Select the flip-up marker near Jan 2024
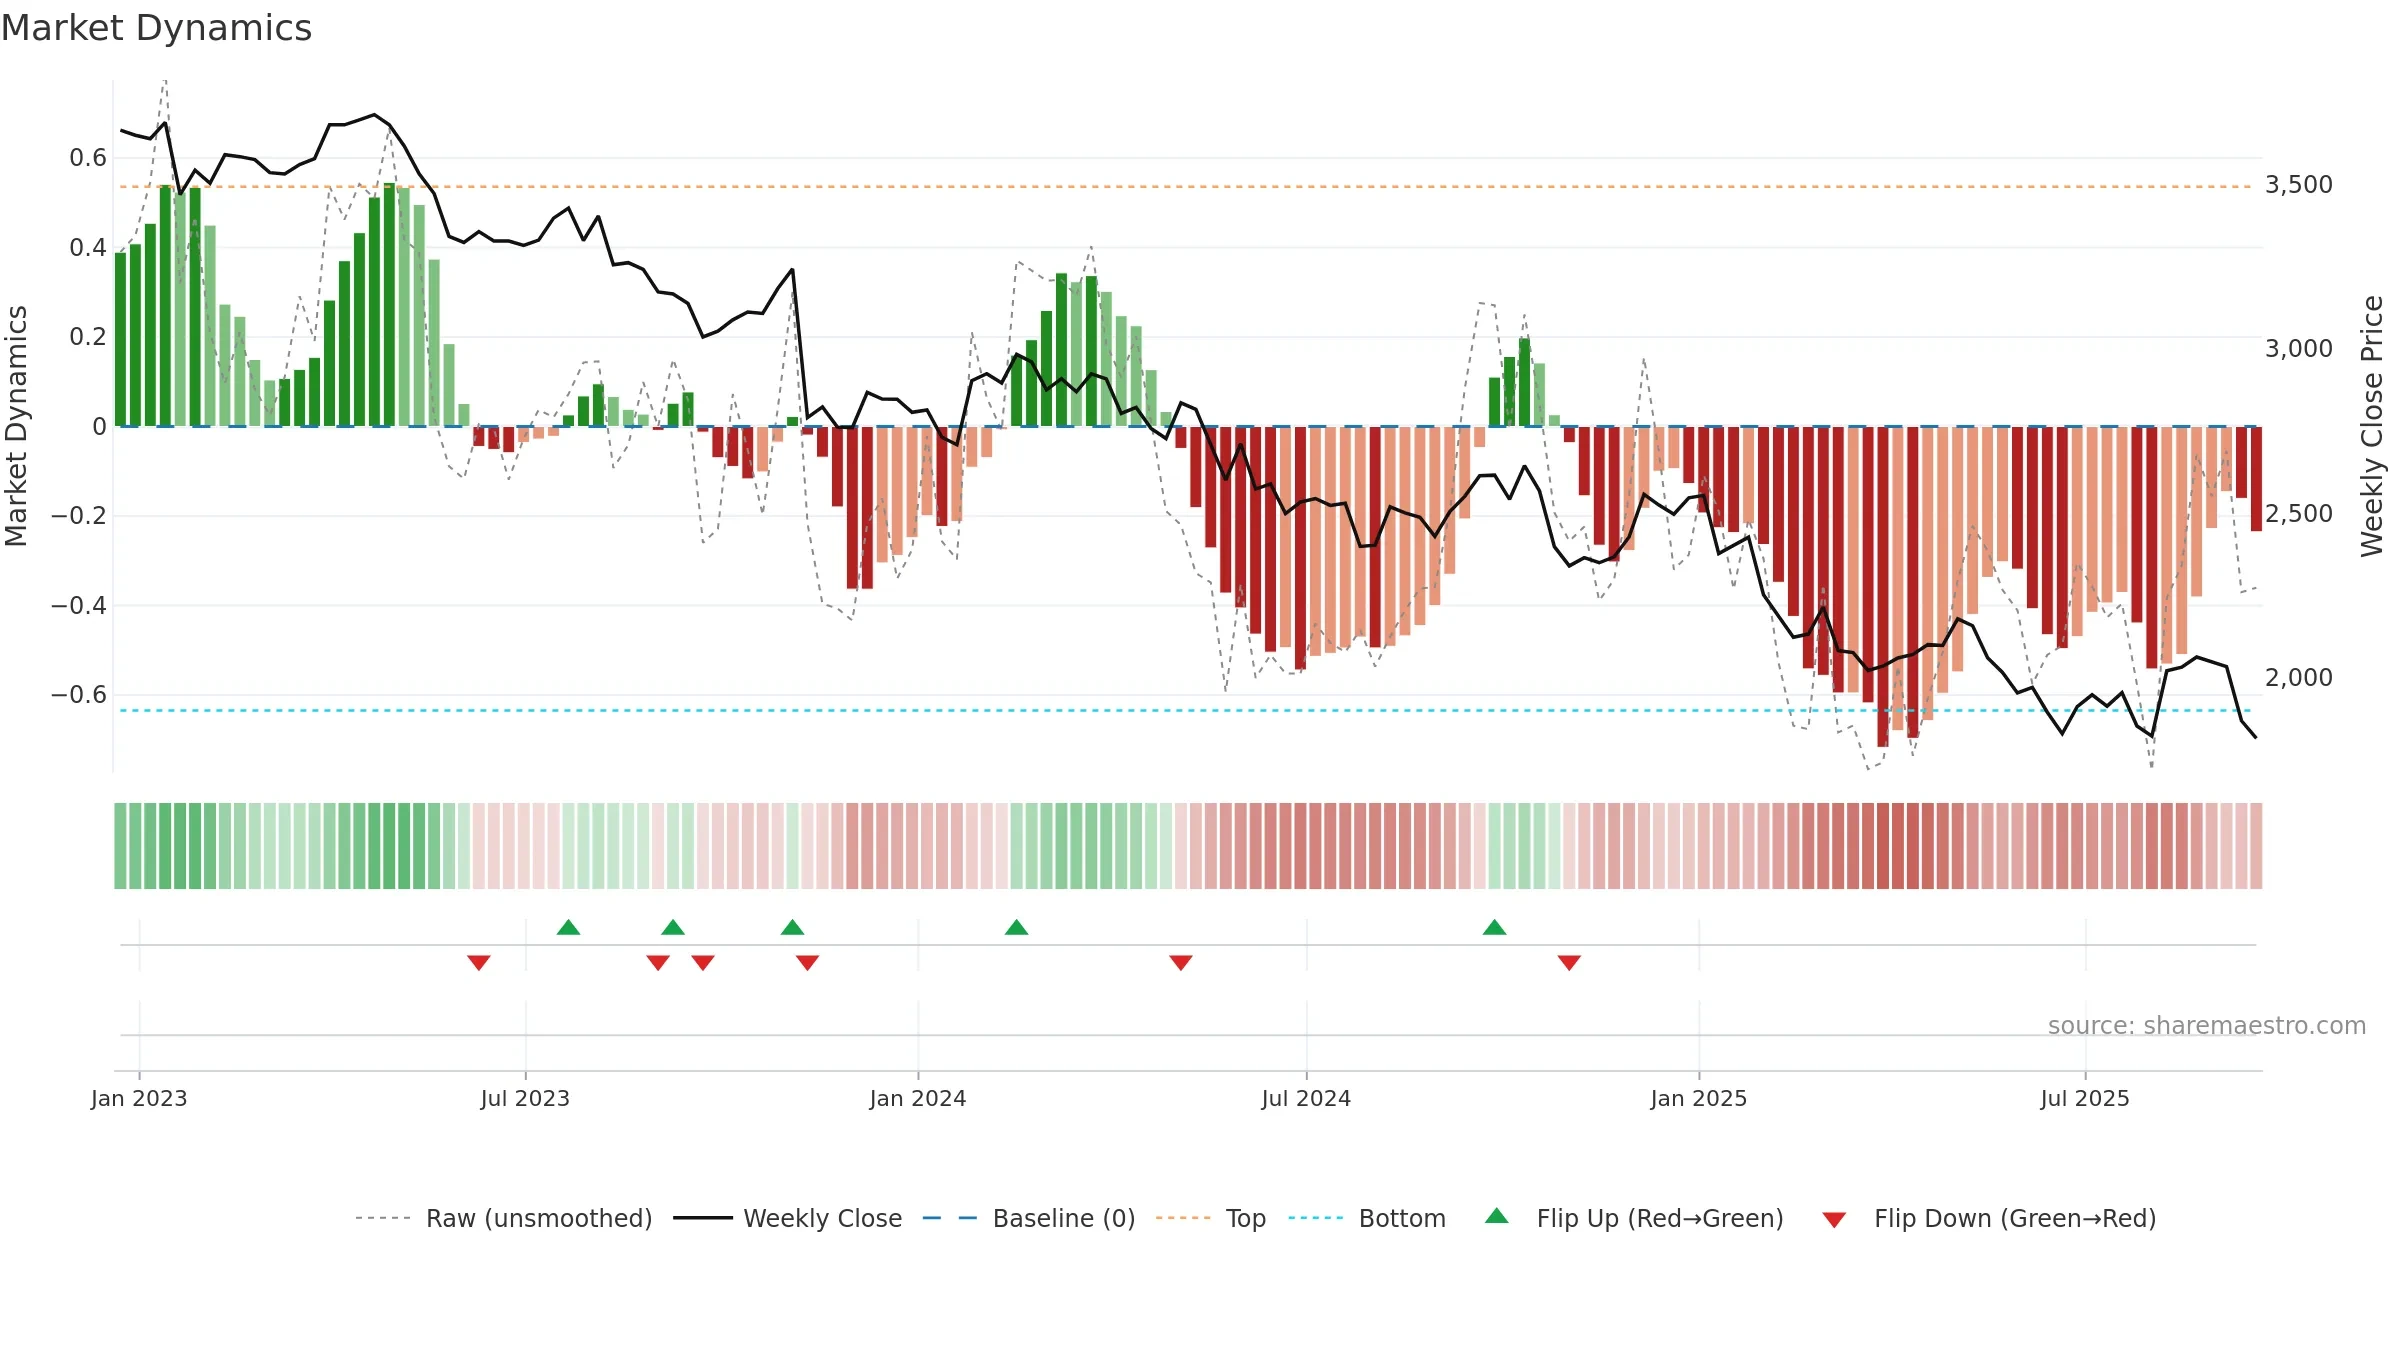2400x1350 pixels. (1016, 927)
